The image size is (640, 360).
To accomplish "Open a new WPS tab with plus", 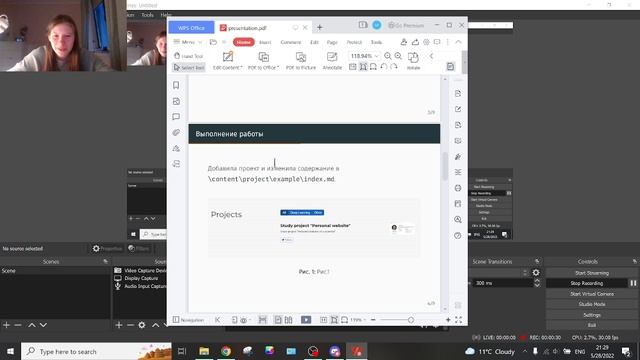I will (320, 27).
